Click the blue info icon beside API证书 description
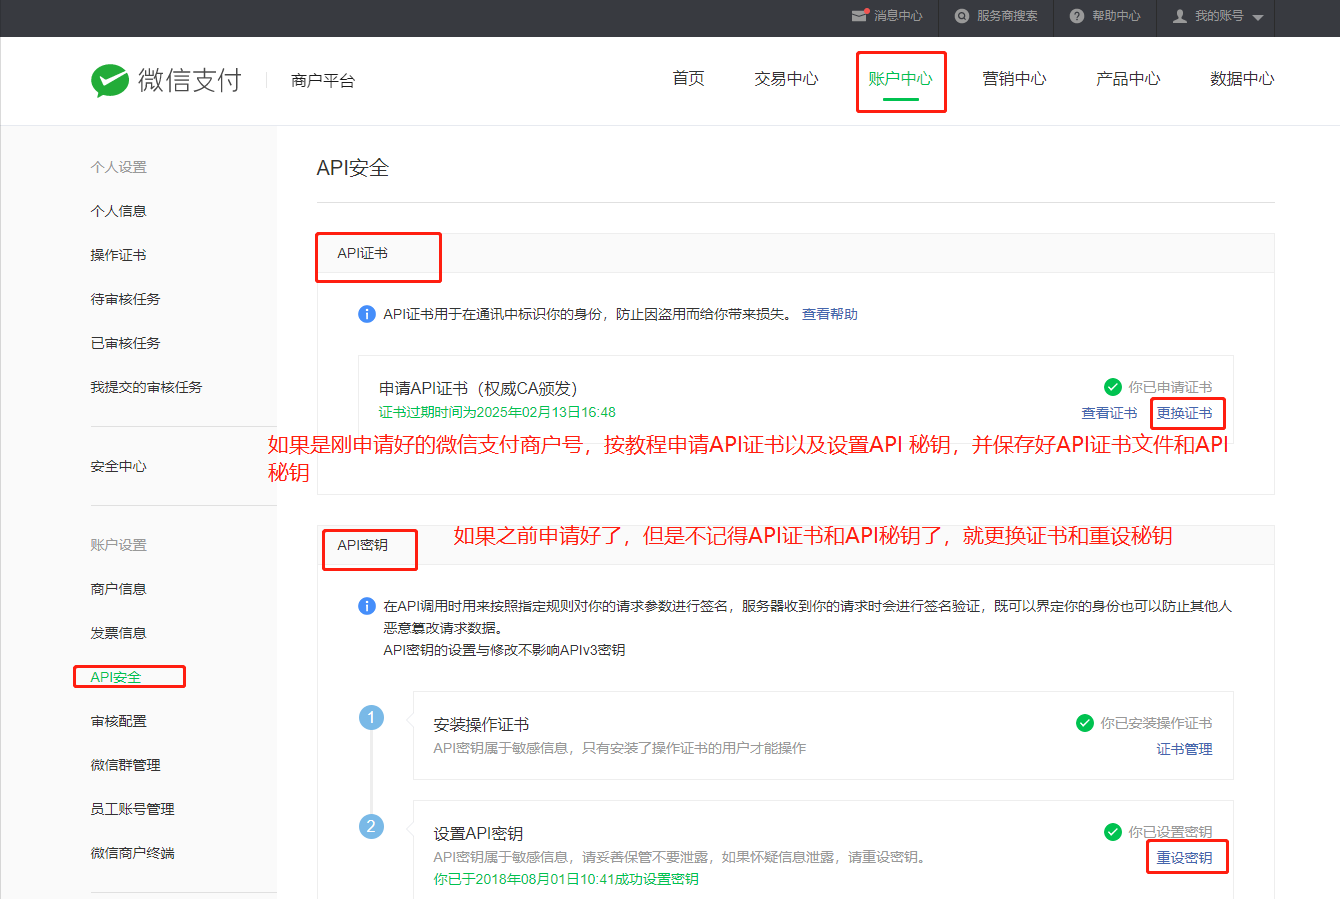Screen dimensions: 1340x899 click(367, 314)
